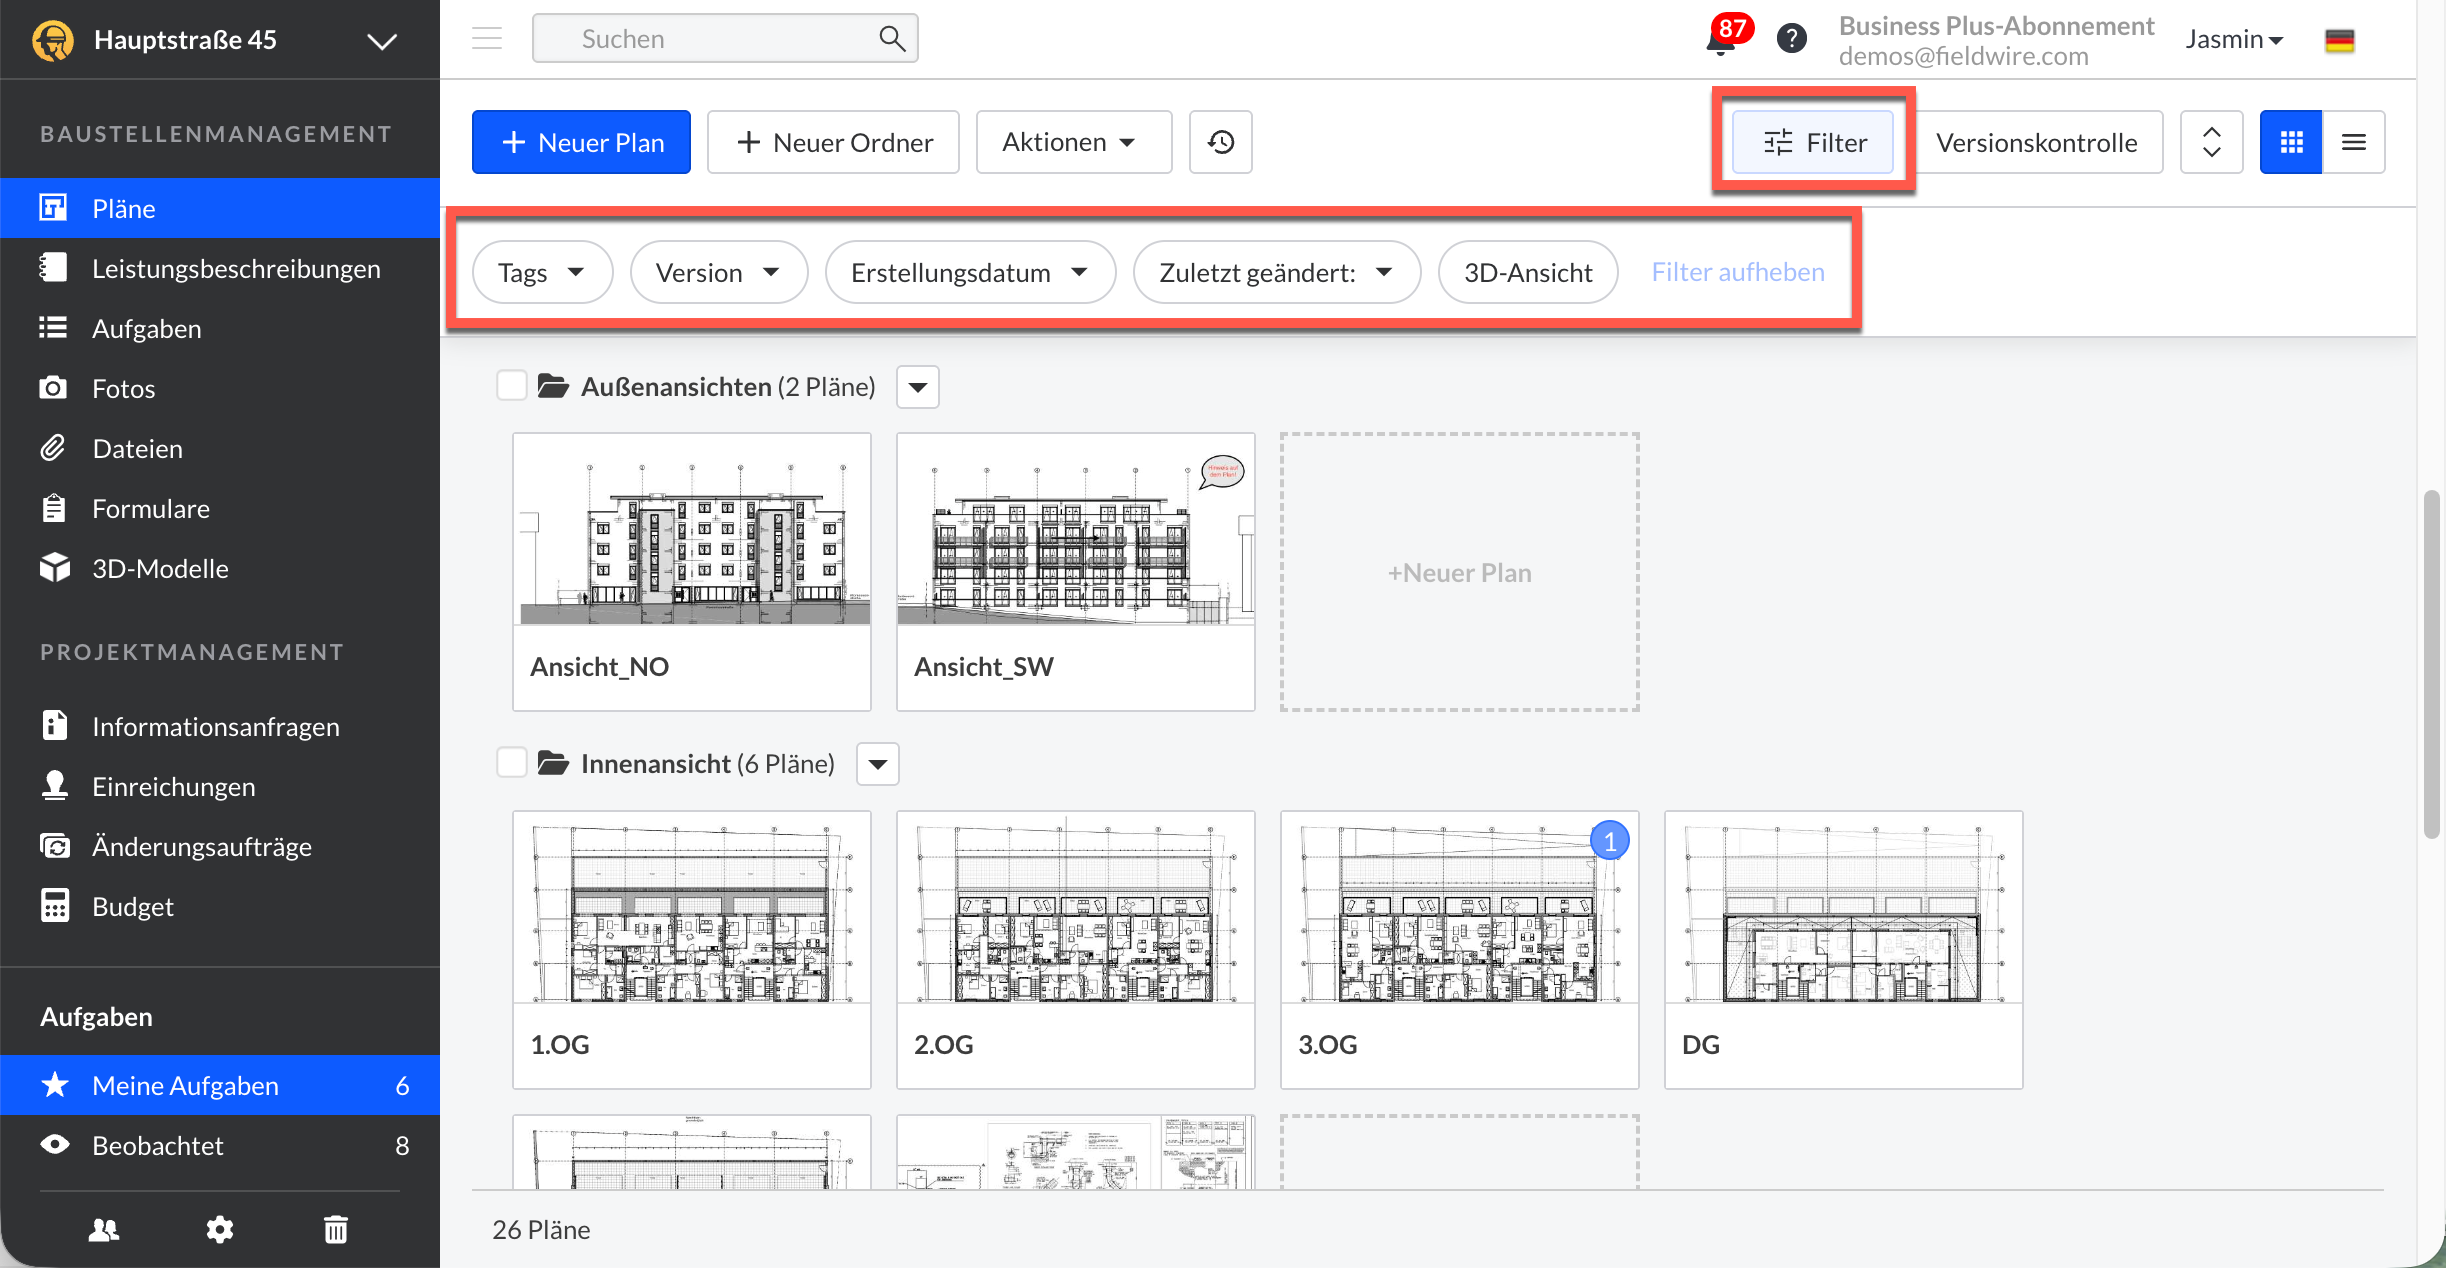Open the Aktionen dropdown menu
Viewport: 2446px width, 1268px height.
point(1072,142)
